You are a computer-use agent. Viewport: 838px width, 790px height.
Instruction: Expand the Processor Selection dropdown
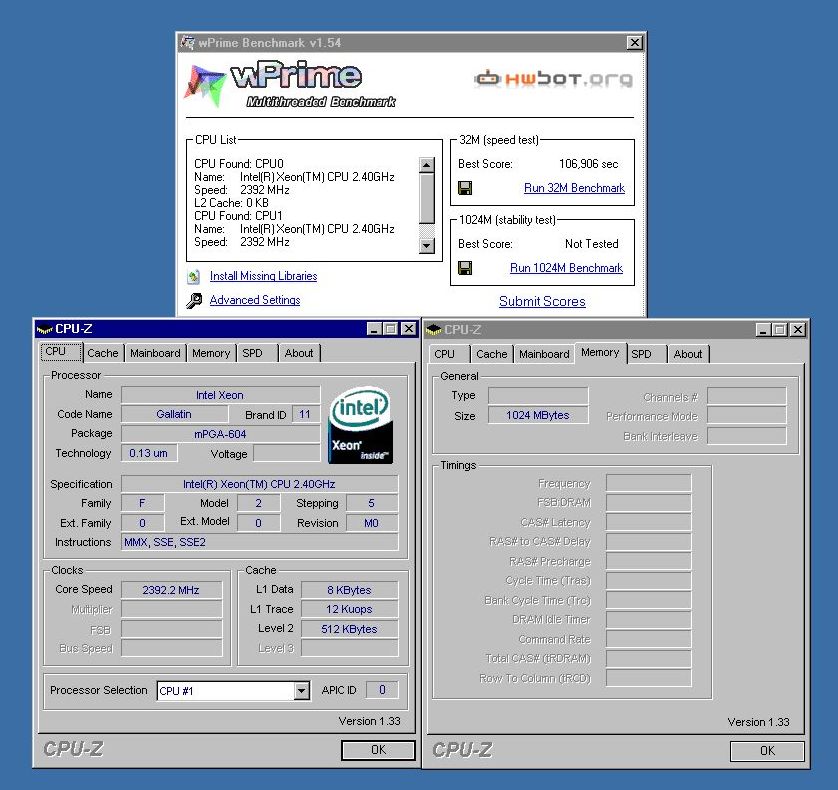pyautogui.click(x=302, y=691)
